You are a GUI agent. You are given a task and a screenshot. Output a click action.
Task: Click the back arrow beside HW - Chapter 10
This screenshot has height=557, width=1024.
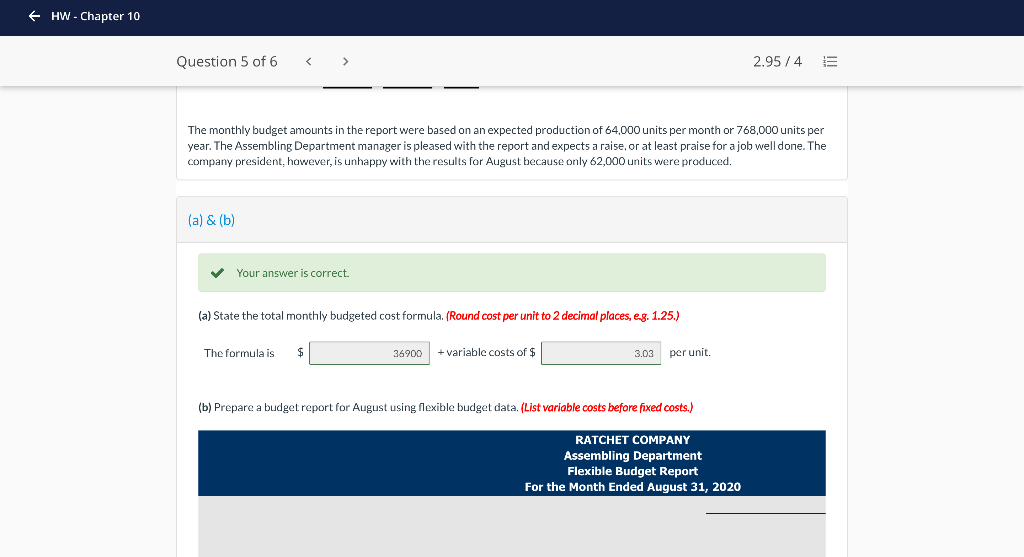point(34,16)
